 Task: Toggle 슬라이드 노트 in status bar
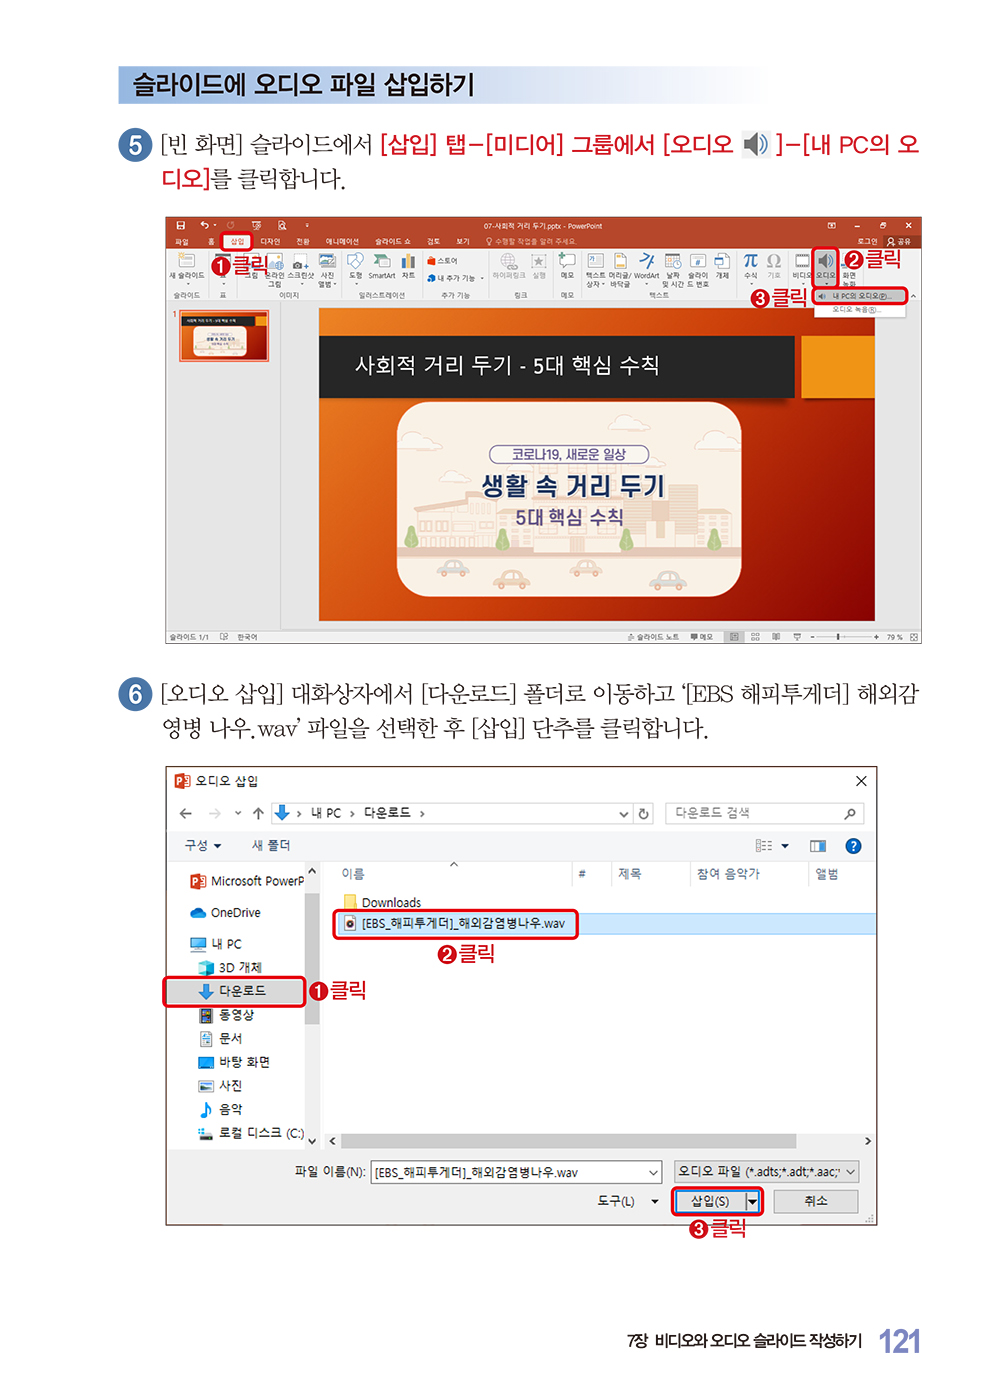pyautogui.click(x=653, y=637)
